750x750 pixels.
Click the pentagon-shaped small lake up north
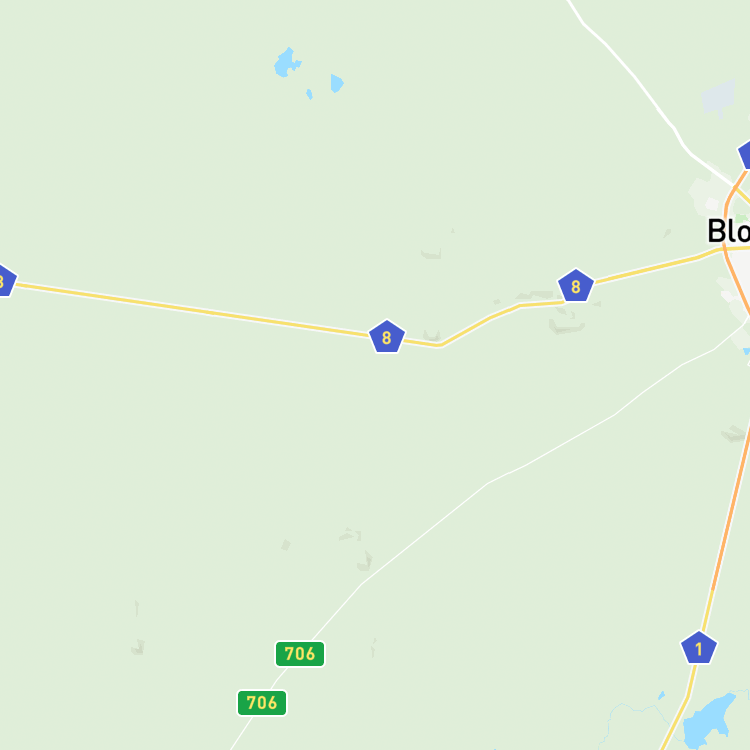[337, 83]
